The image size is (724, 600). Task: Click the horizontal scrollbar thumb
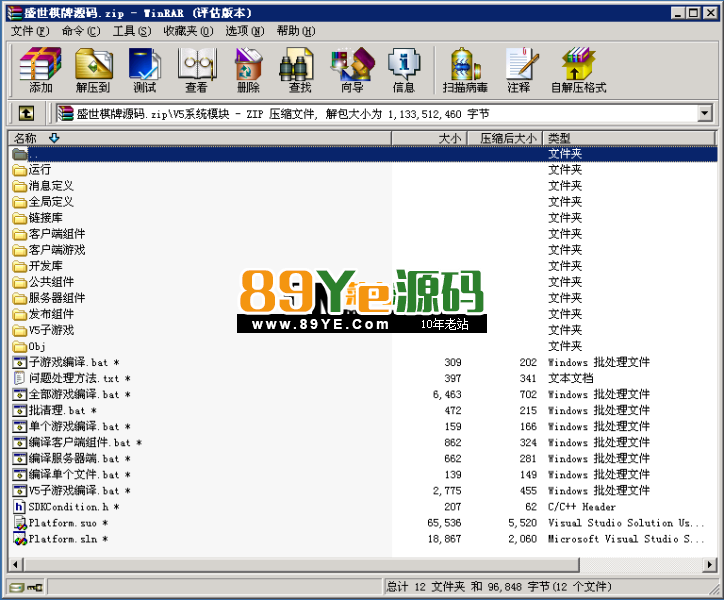[x=301, y=564]
